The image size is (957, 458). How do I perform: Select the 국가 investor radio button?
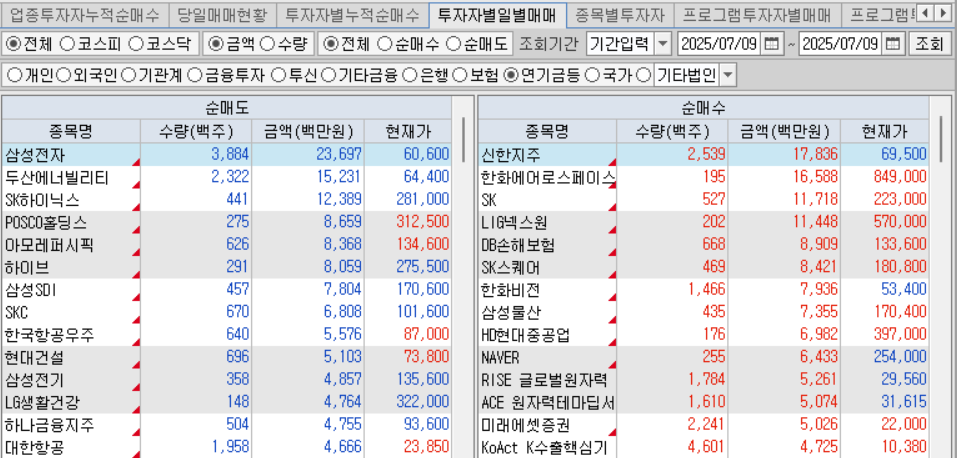pyautogui.click(x=592, y=75)
